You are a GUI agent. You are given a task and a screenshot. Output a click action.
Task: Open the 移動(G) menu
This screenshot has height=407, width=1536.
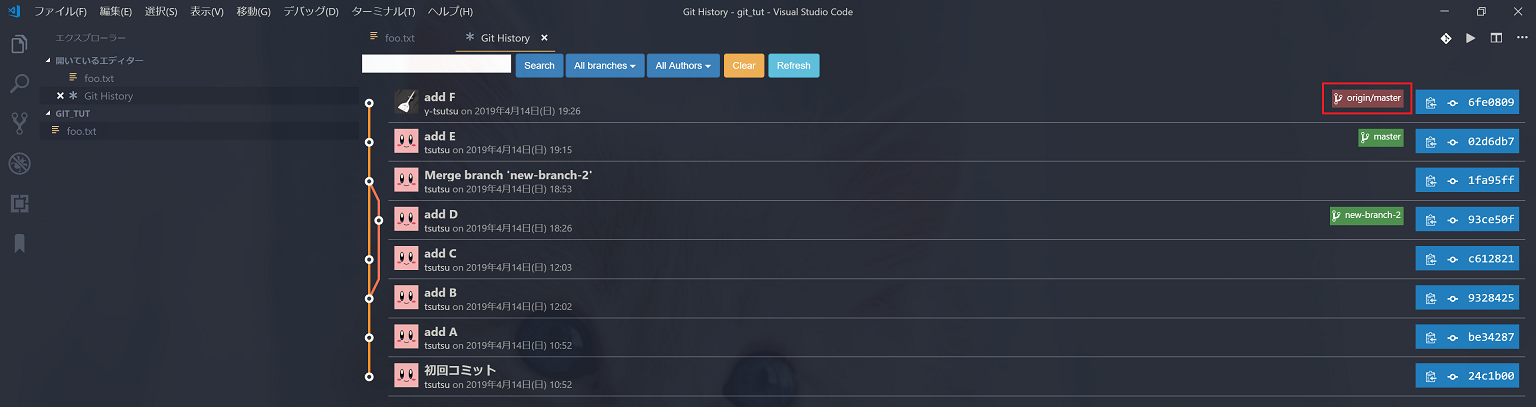(253, 11)
